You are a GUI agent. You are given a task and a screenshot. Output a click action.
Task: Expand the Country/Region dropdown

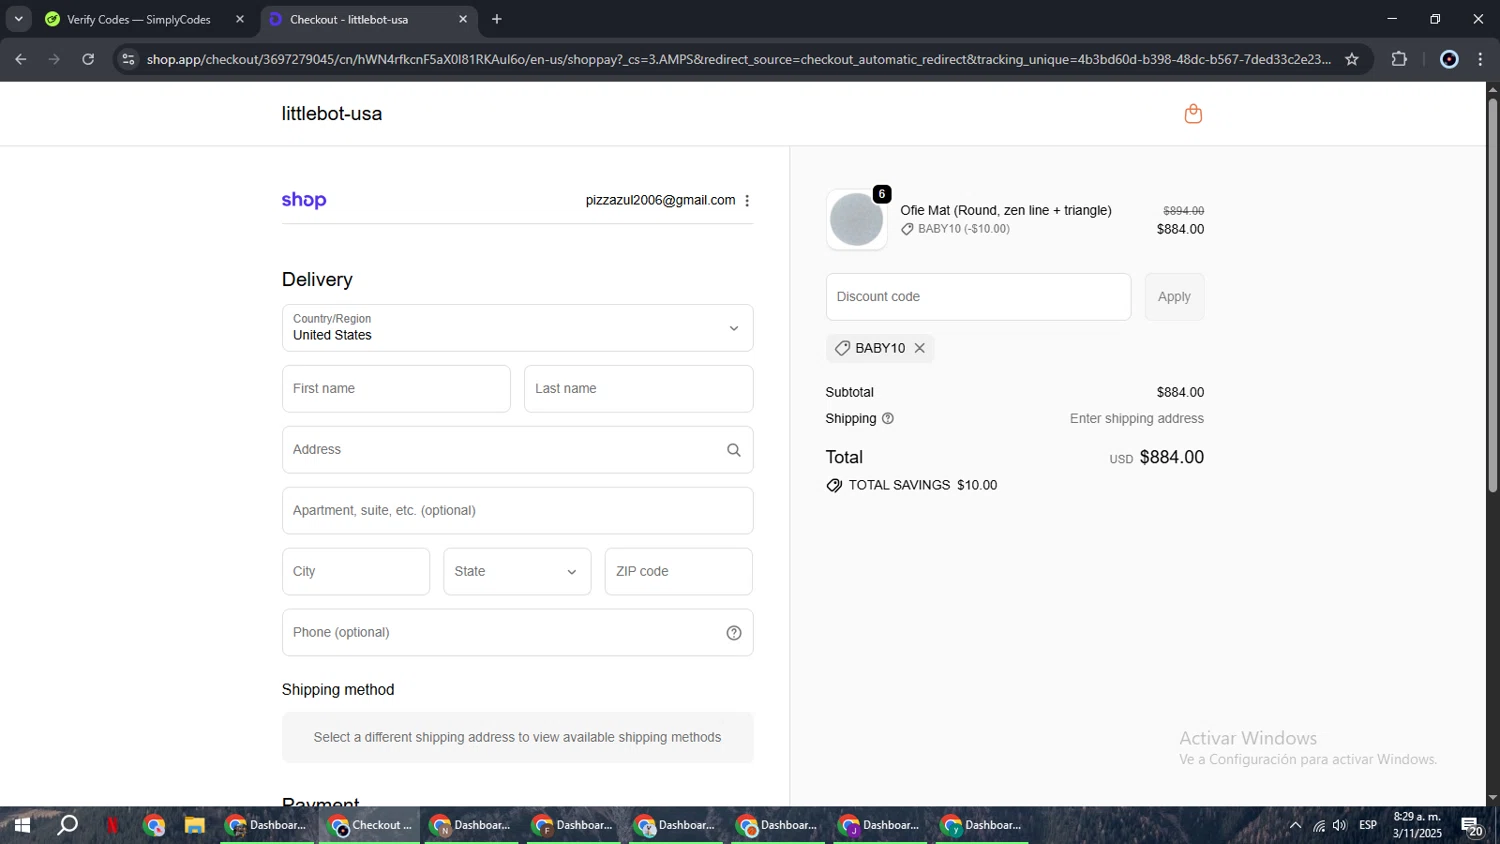pyautogui.click(x=518, y=328)
